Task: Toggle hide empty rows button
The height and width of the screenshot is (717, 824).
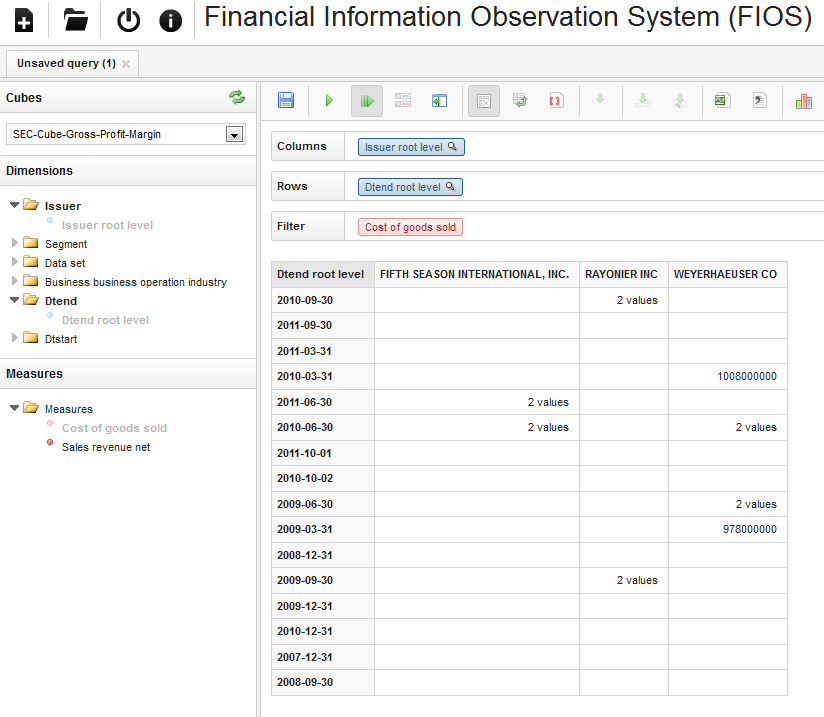Action: pyautogui.click(x=484, y=100)
